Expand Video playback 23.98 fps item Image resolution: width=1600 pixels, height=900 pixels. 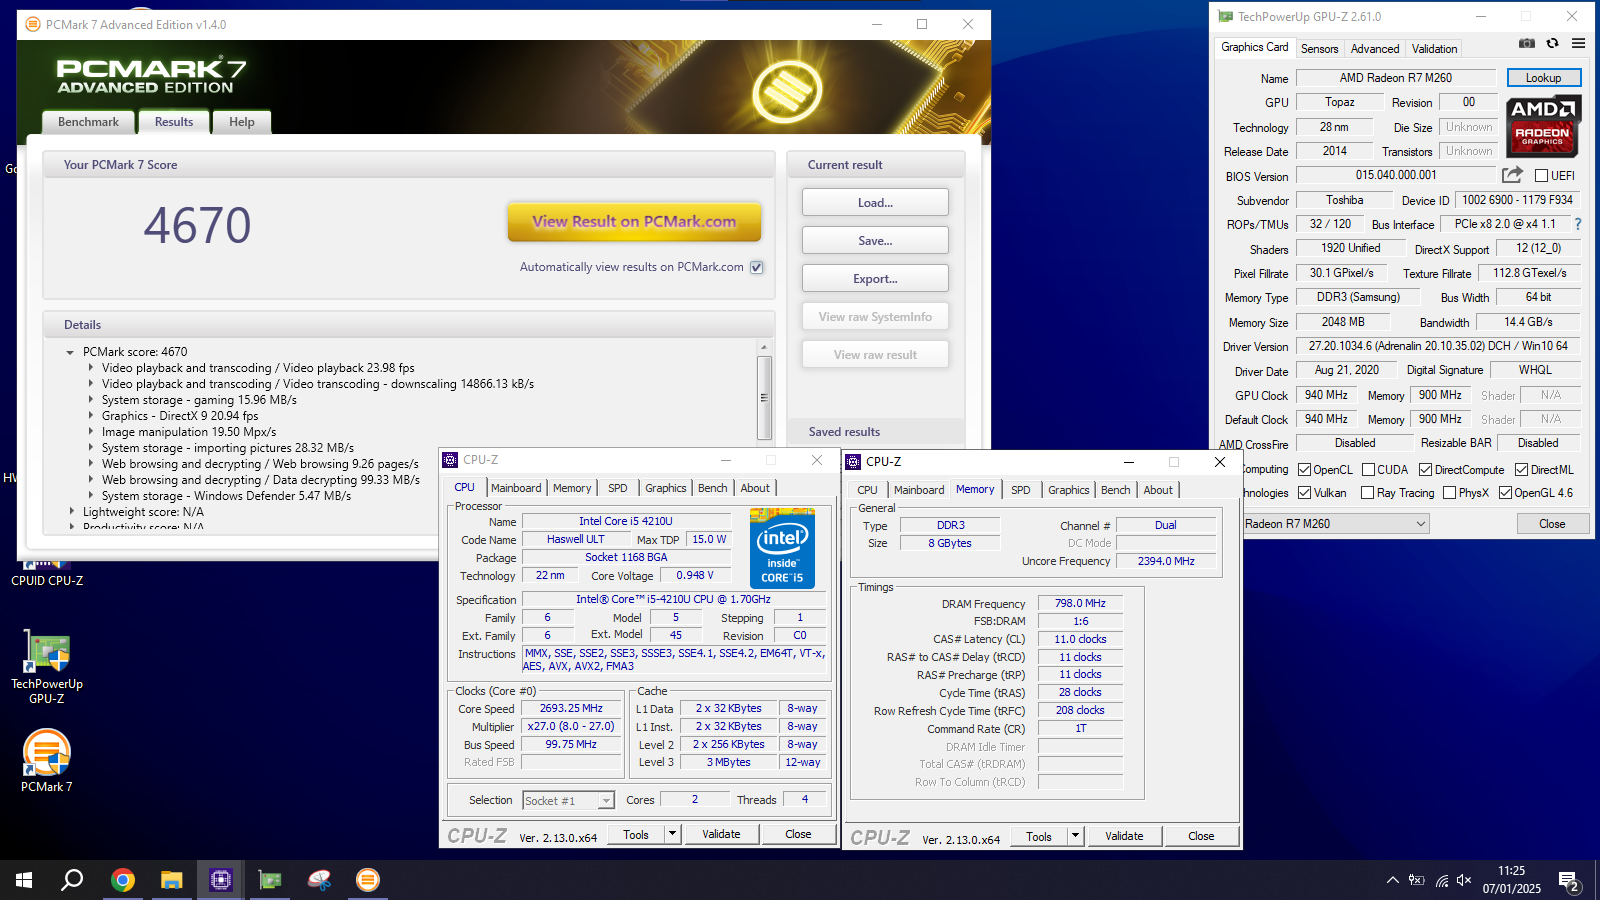click(x=91, y=368)
